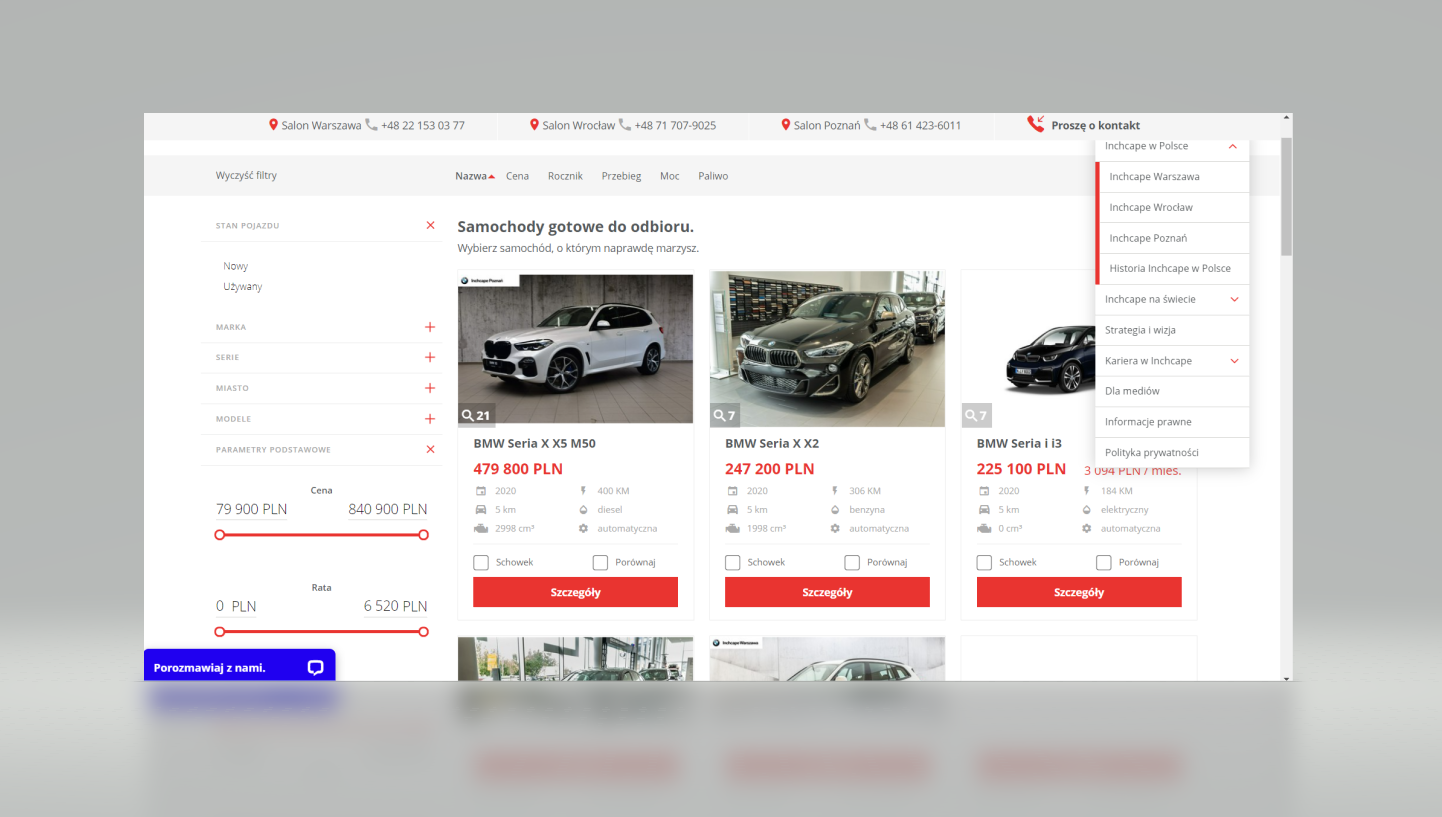Click the red callback phone icon next to Proszę o kontakt
Image resolution: width=1442 pixels, height=817 pixels.
(x=1036, y=124)
